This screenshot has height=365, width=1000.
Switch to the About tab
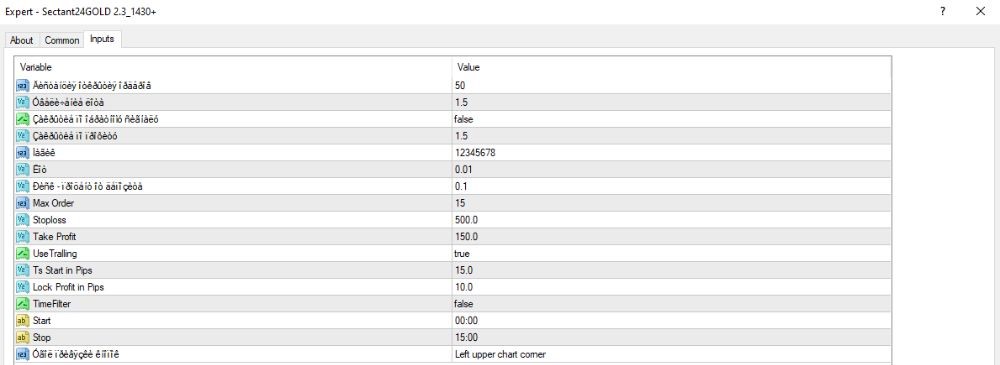pyautogui.click(x=22, y=40)
